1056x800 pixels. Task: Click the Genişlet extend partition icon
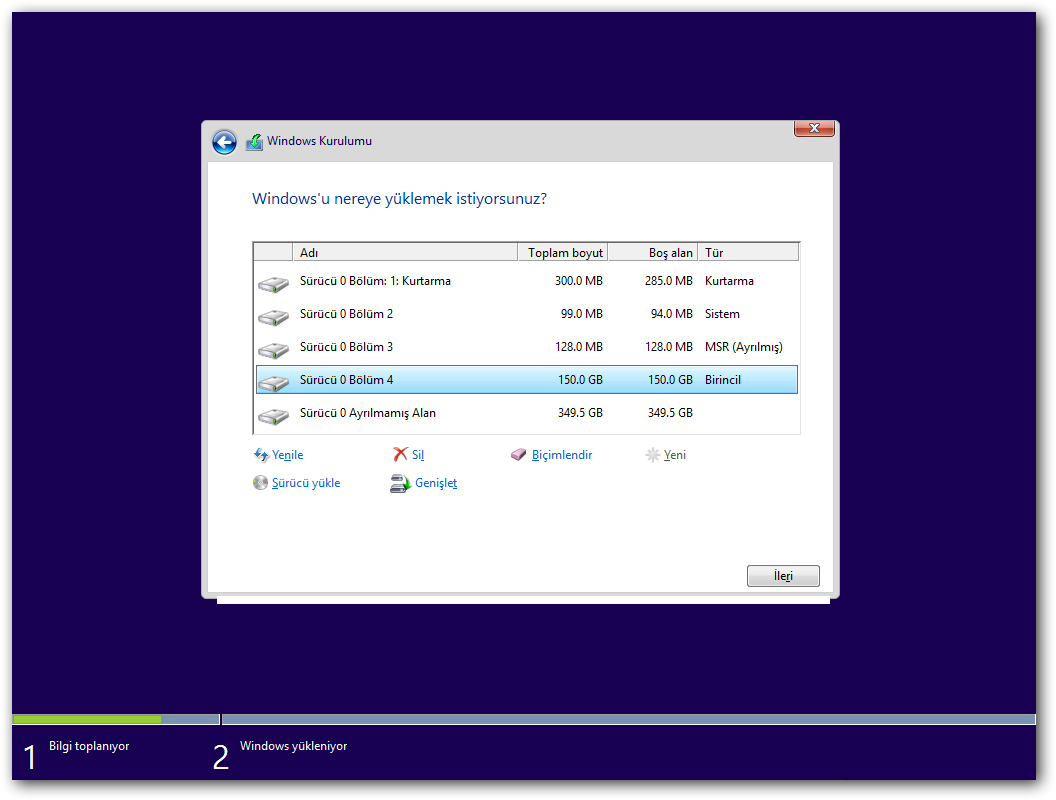point(399,483)
